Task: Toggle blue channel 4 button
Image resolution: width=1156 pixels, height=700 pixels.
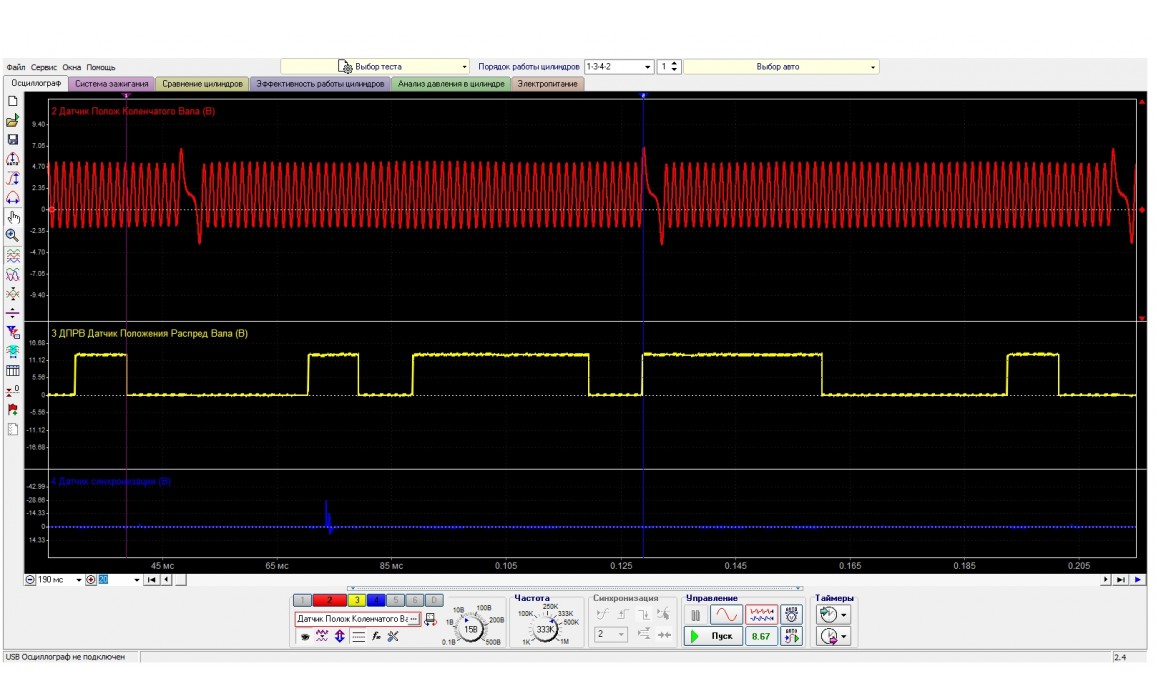Action: pyautogui.click(x=376, y=600)
